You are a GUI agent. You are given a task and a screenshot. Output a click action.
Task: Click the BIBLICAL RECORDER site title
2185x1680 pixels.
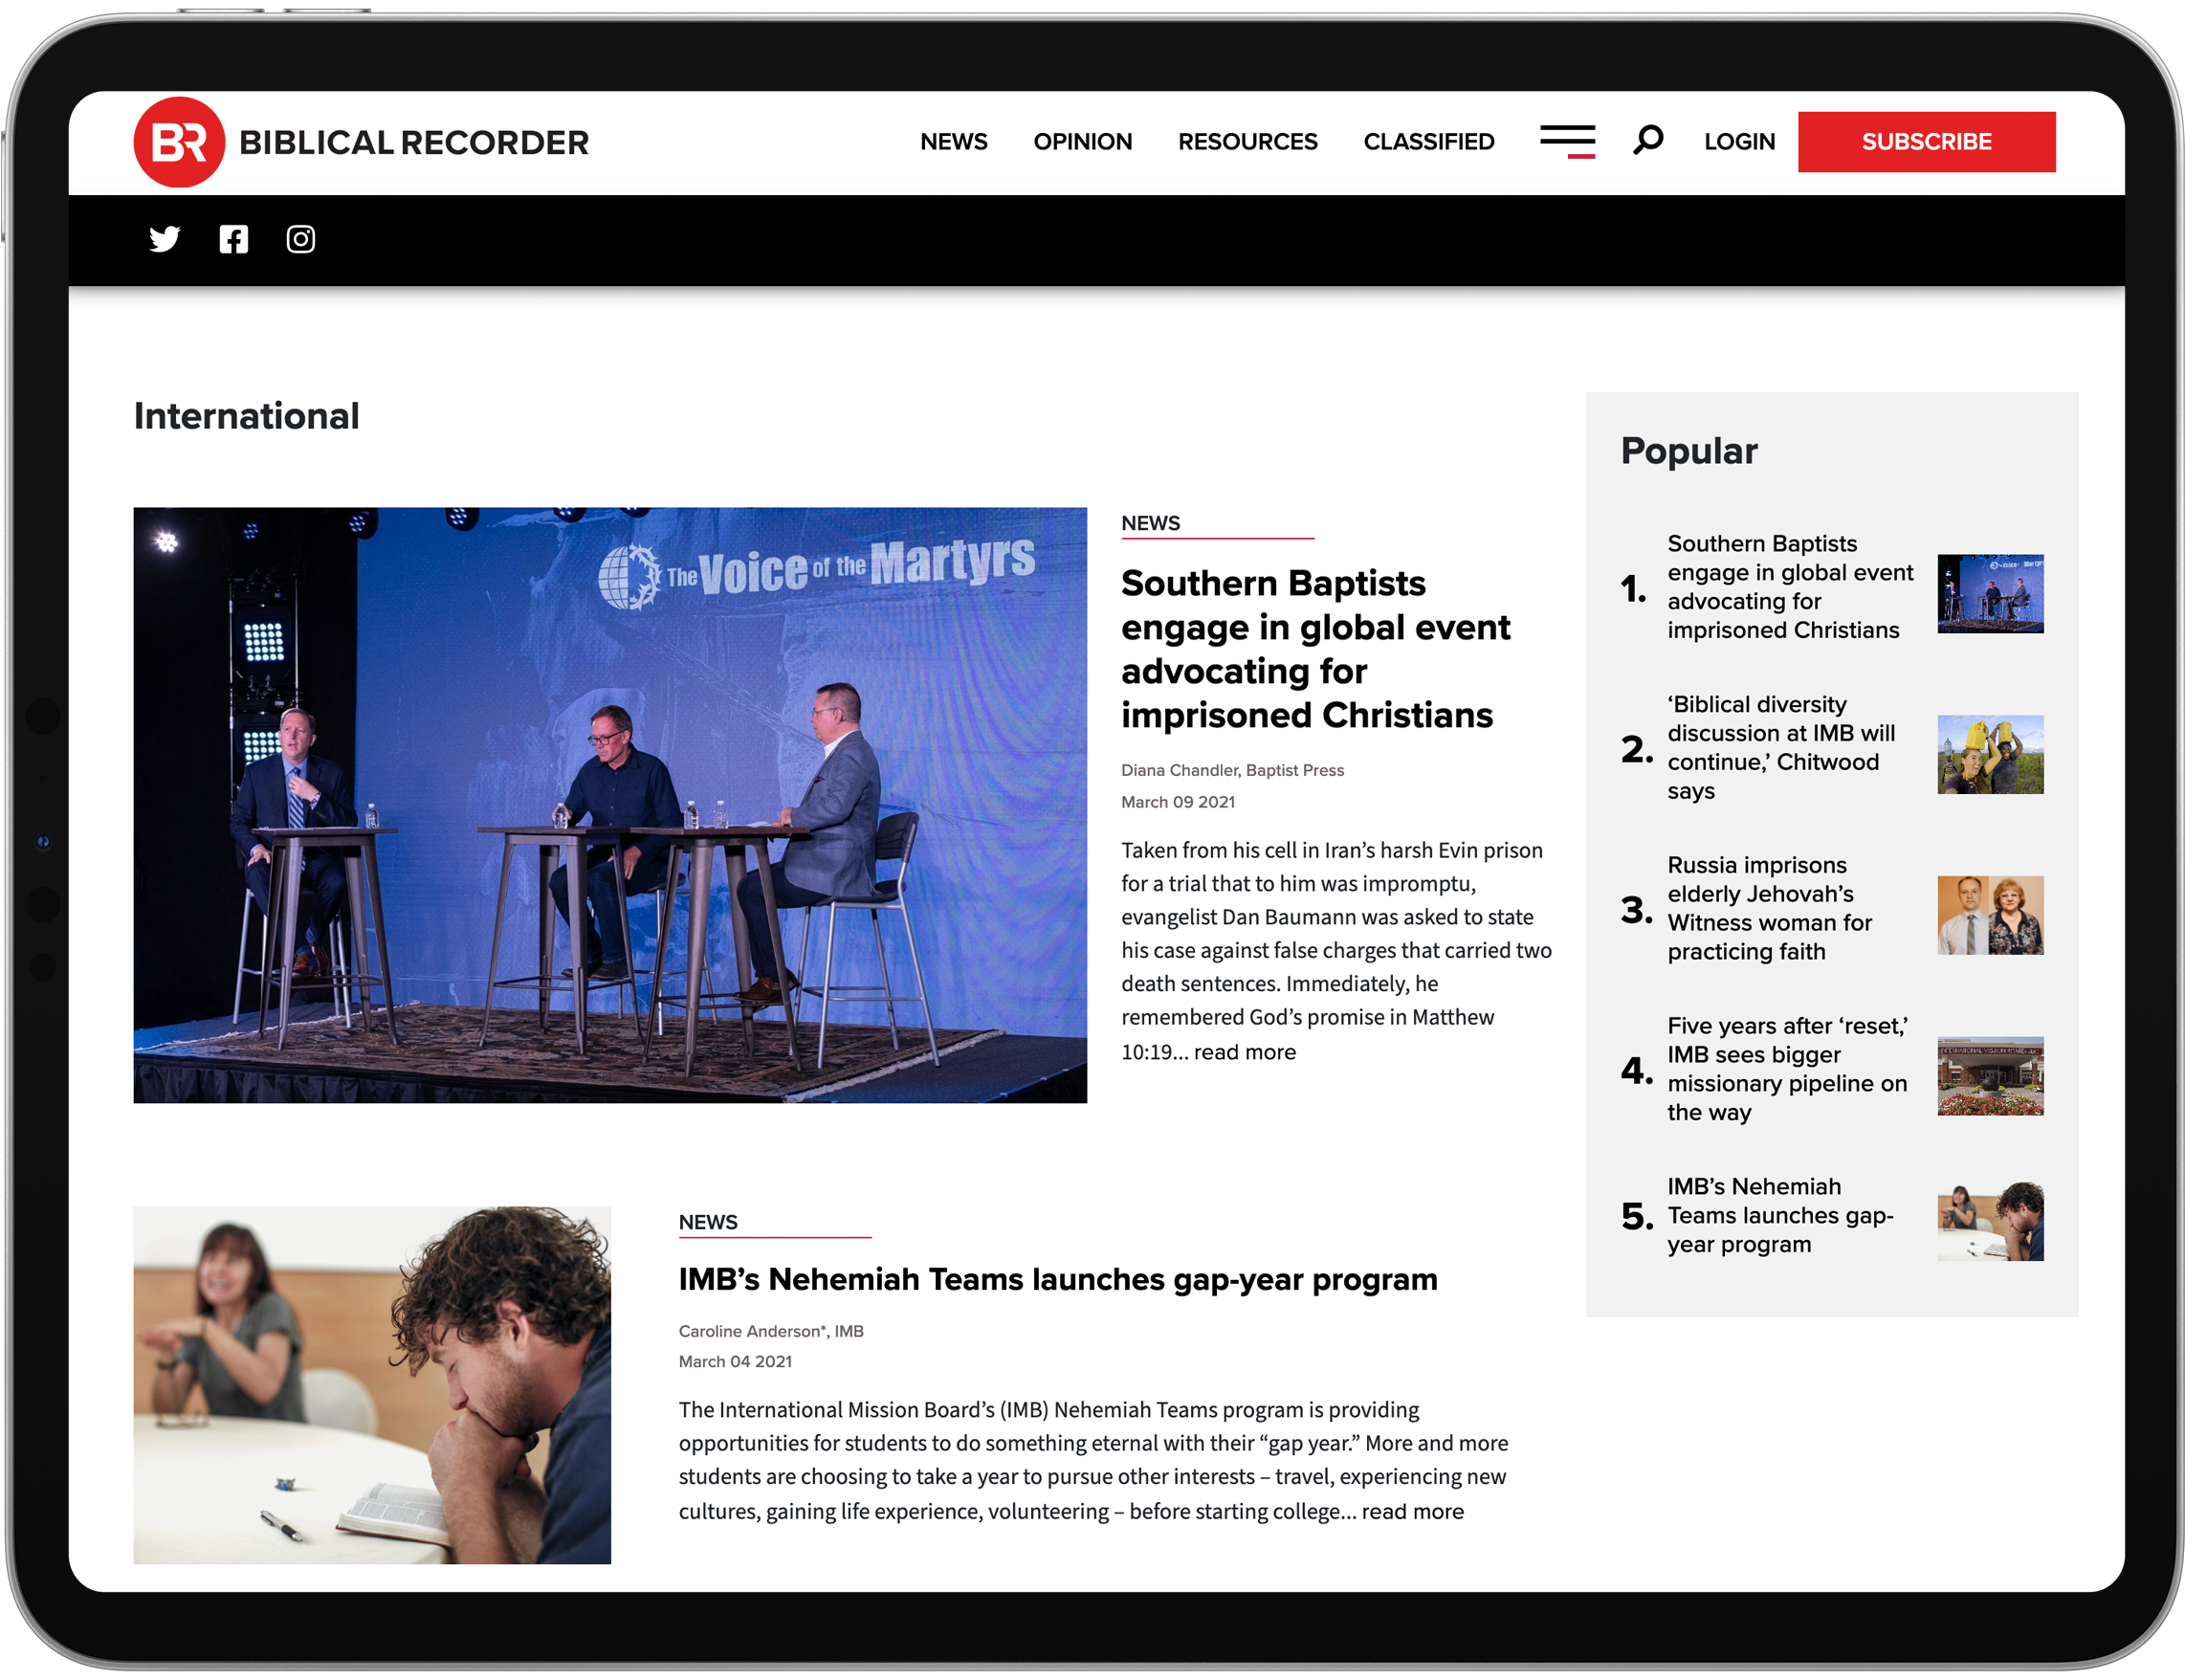(x=413, y=142)
